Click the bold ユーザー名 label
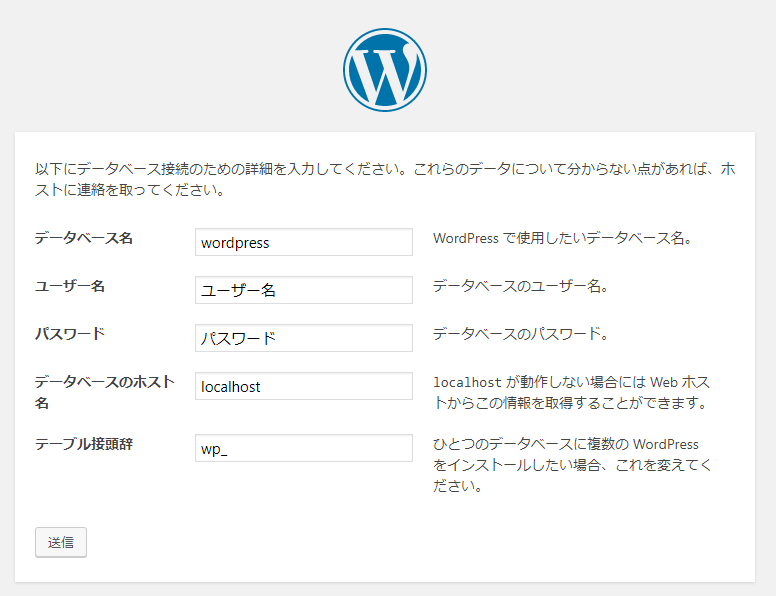Viewport: 776px width, 596px height. click(70, 286)
